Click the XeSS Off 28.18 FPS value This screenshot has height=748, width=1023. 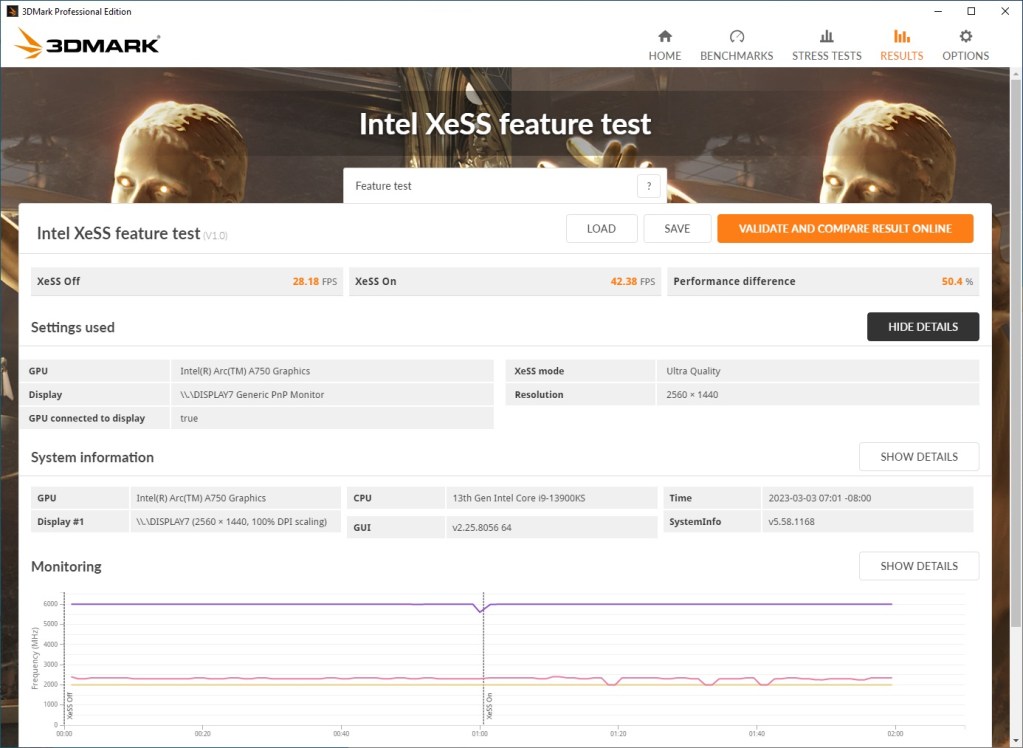coord(314,281)
